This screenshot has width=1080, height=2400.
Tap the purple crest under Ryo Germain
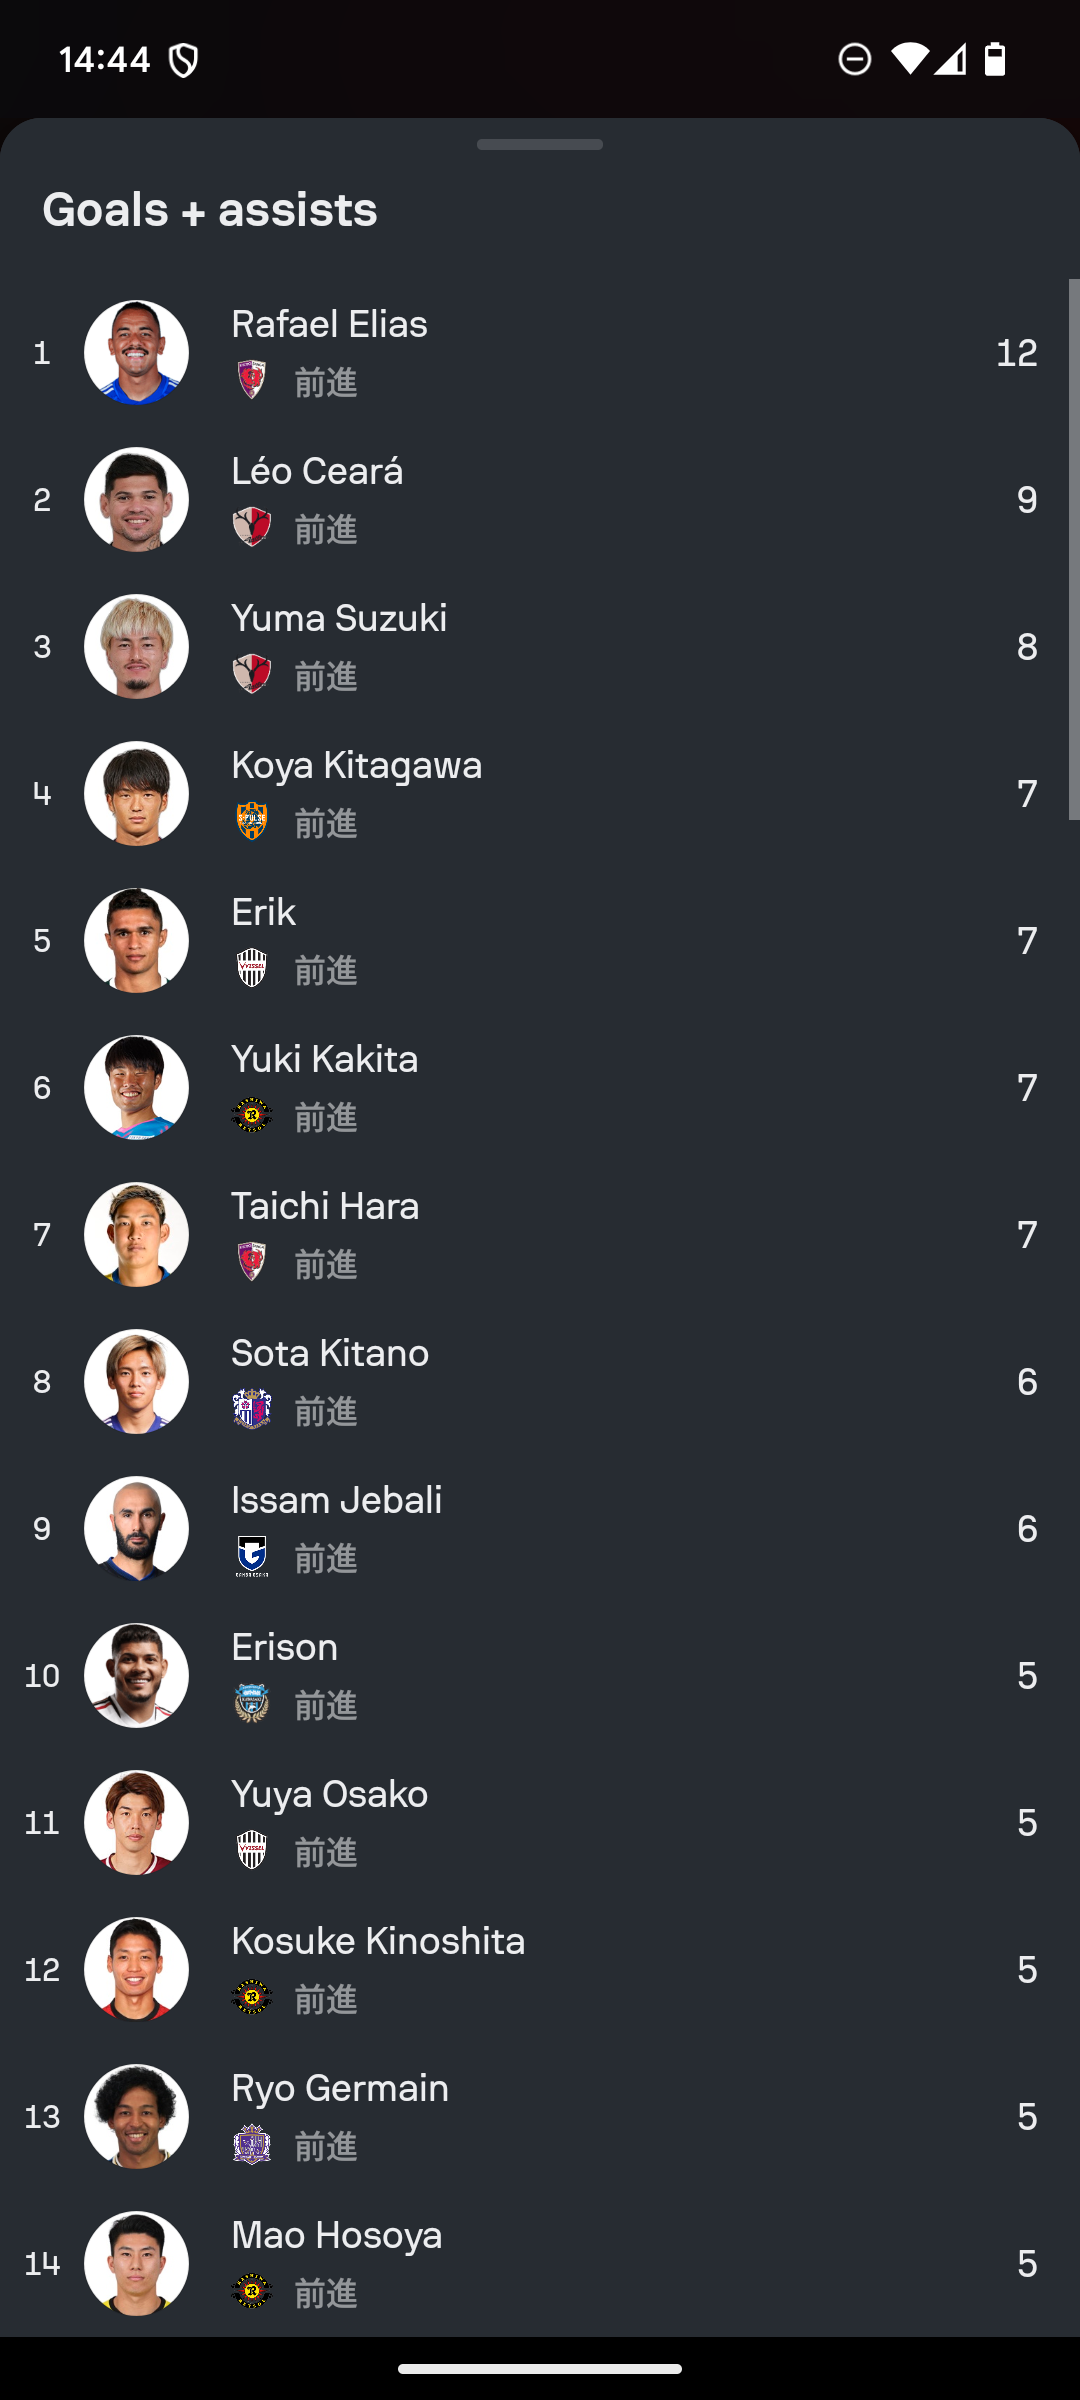pyautogui.click(x=252, y=2144)
